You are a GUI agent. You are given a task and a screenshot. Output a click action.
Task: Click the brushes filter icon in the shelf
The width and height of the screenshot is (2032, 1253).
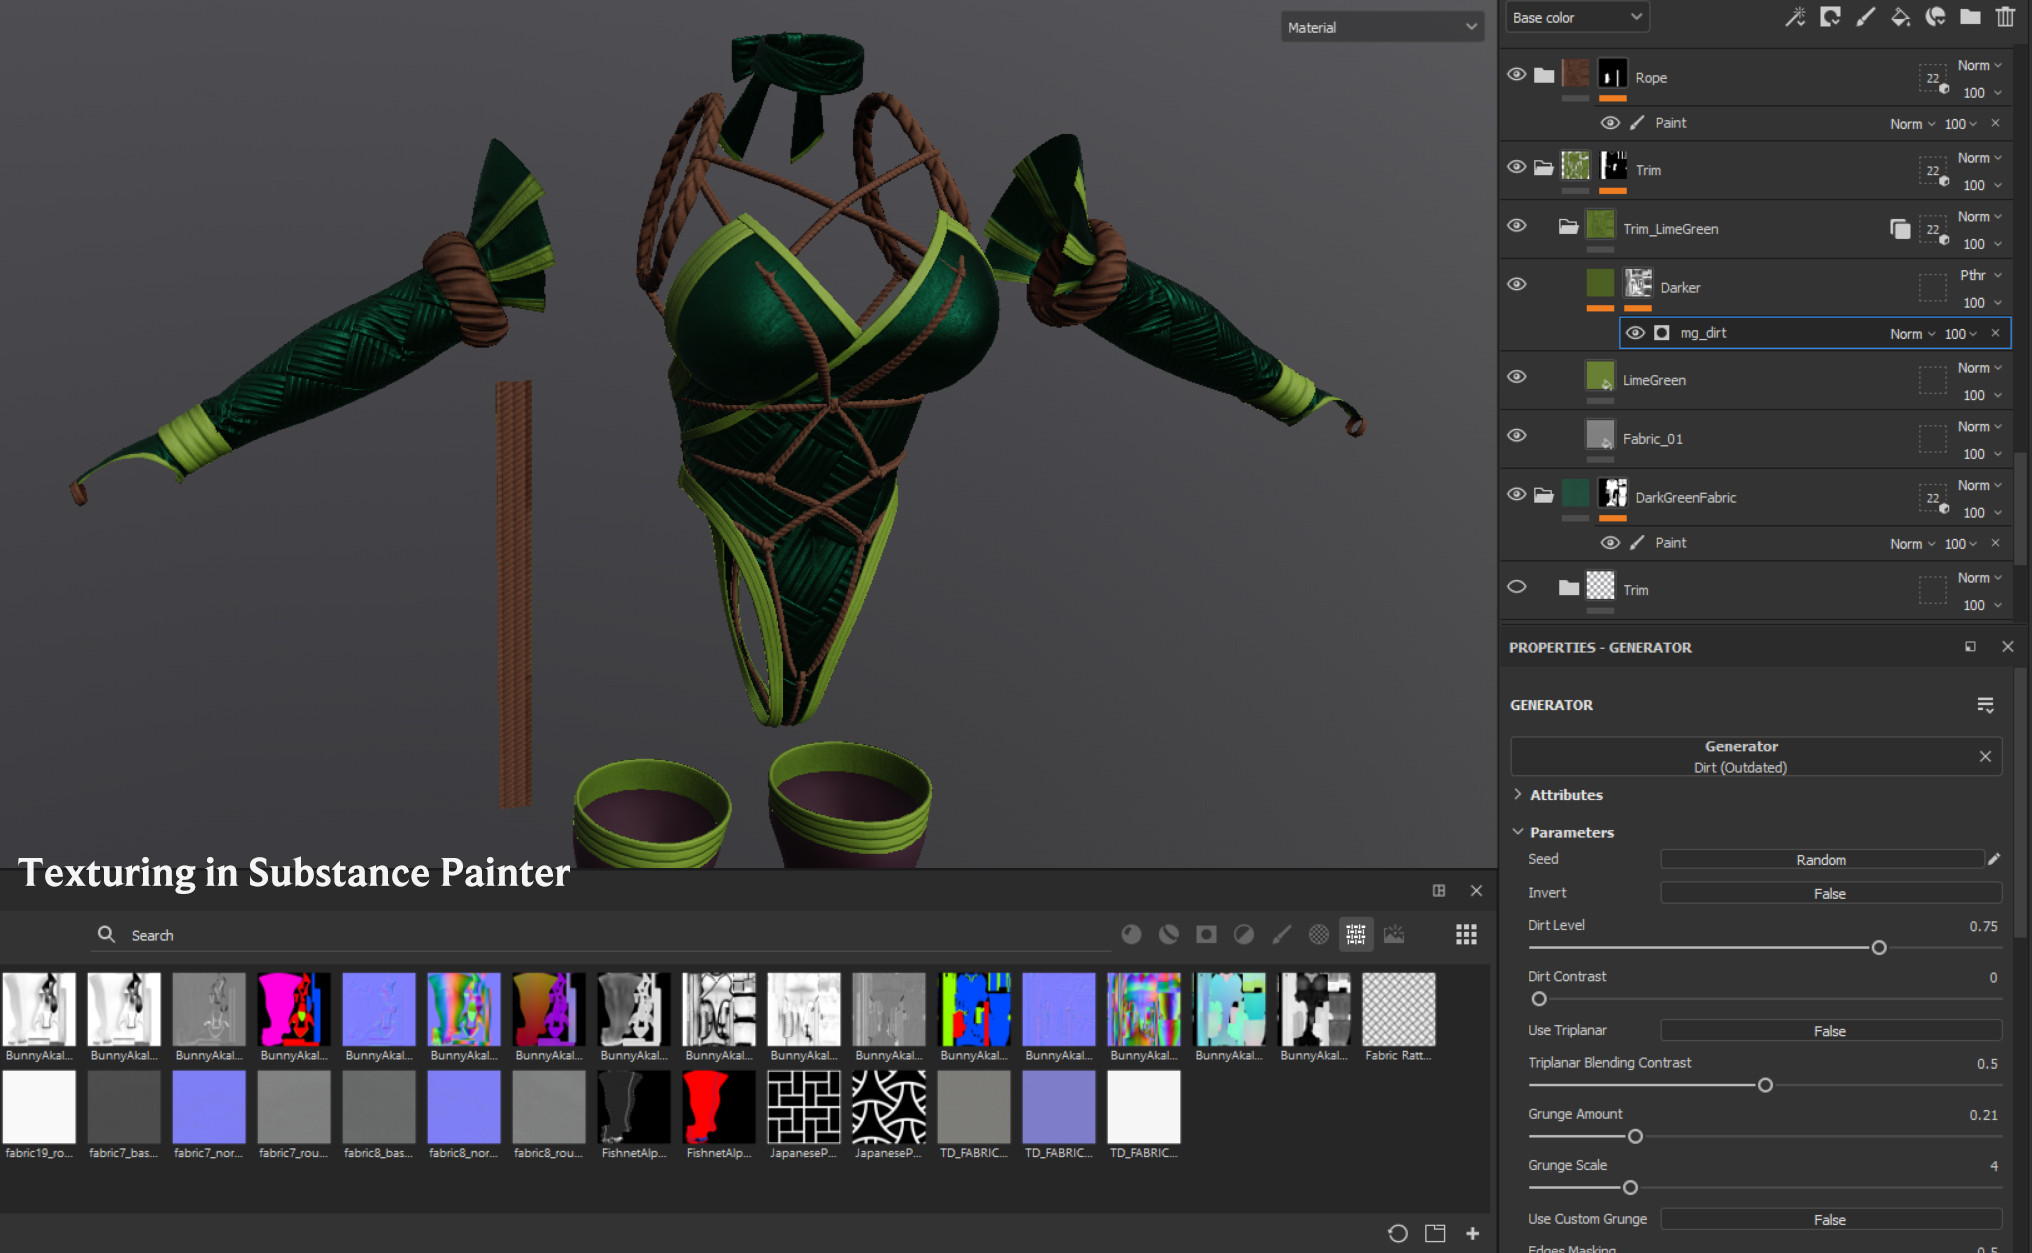1282,934
